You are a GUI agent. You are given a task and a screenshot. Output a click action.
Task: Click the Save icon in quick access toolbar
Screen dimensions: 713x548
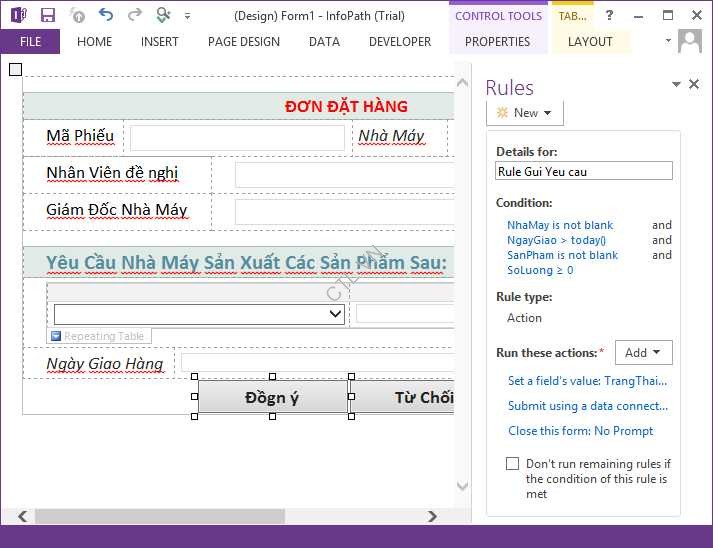click(x=47, y=15)
